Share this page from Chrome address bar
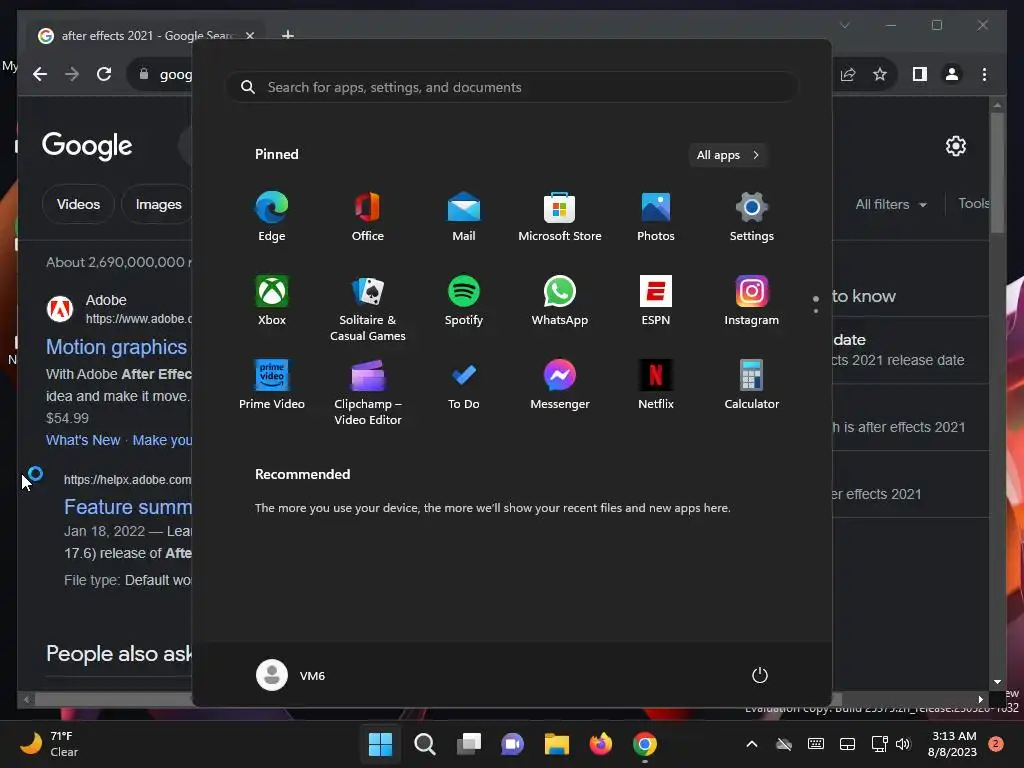1024x768 pixels. click(848, 74)
